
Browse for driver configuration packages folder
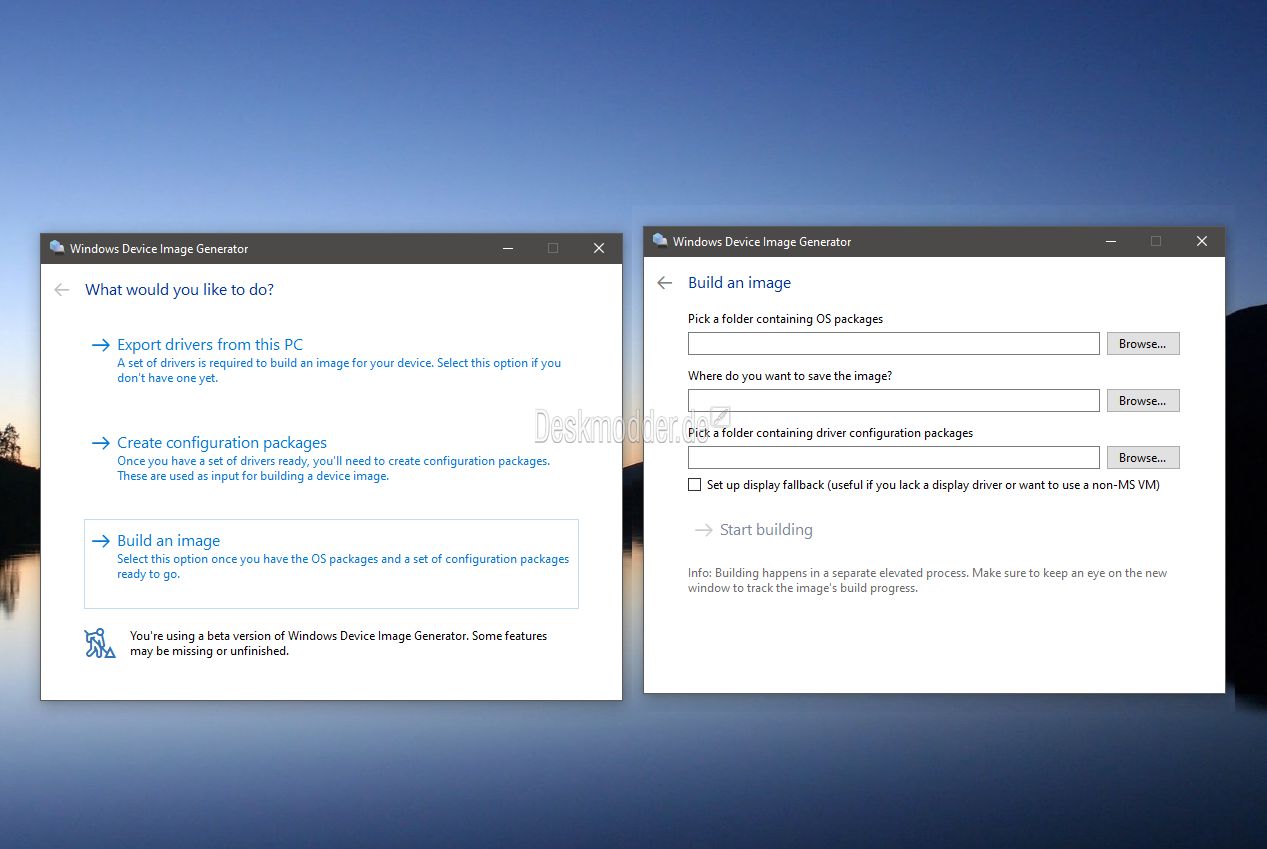1143,458
